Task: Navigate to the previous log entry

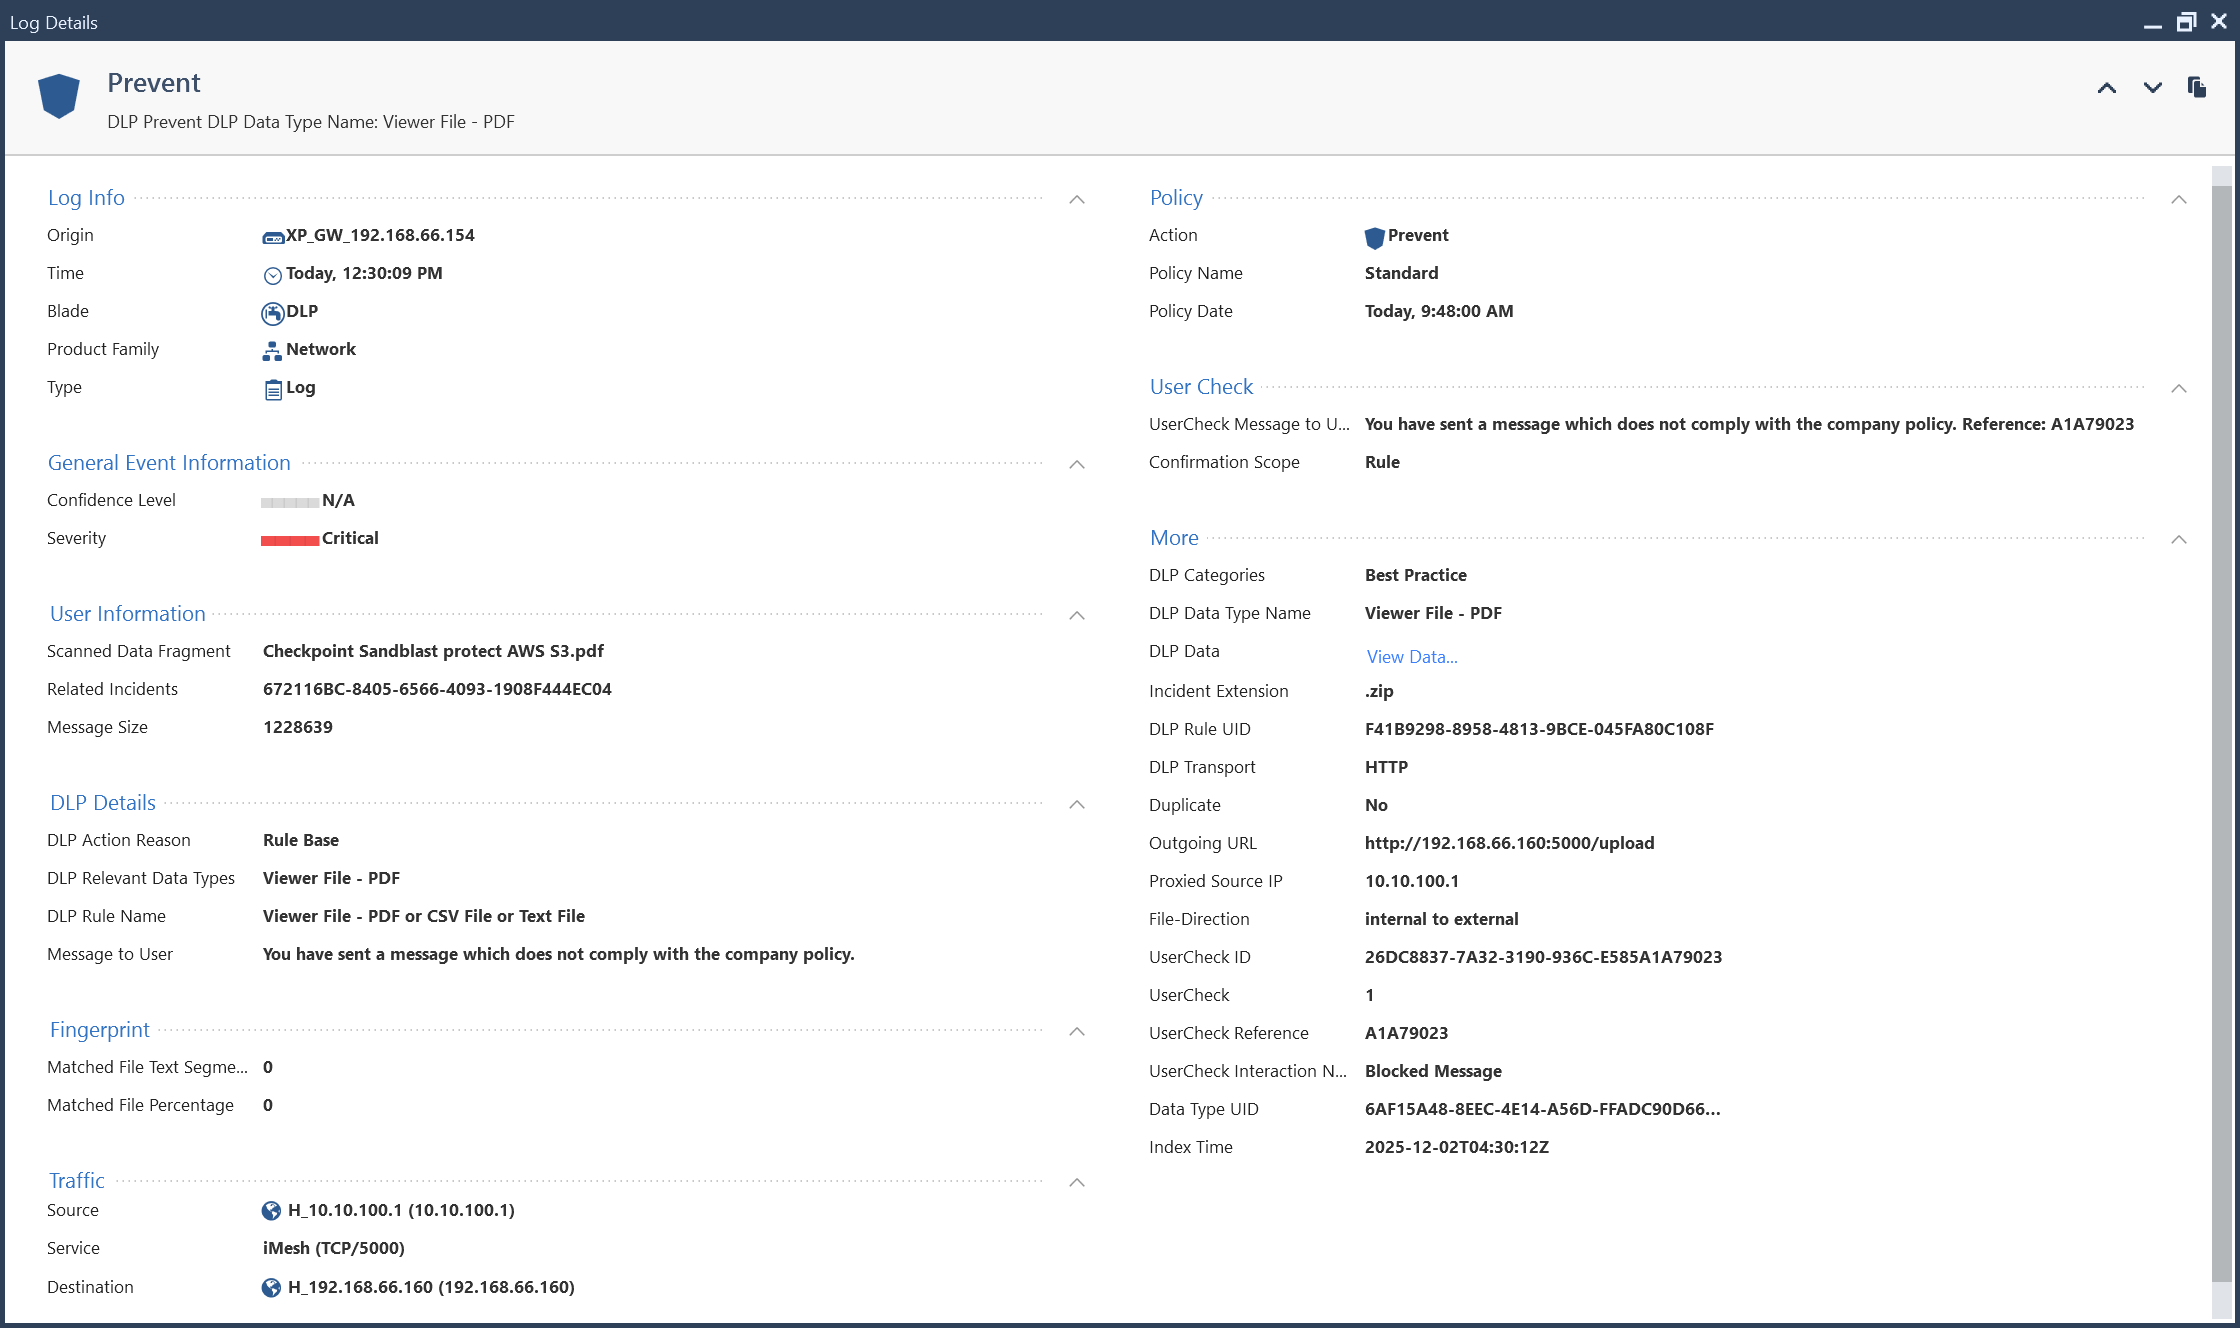Action: (2107, 88)
